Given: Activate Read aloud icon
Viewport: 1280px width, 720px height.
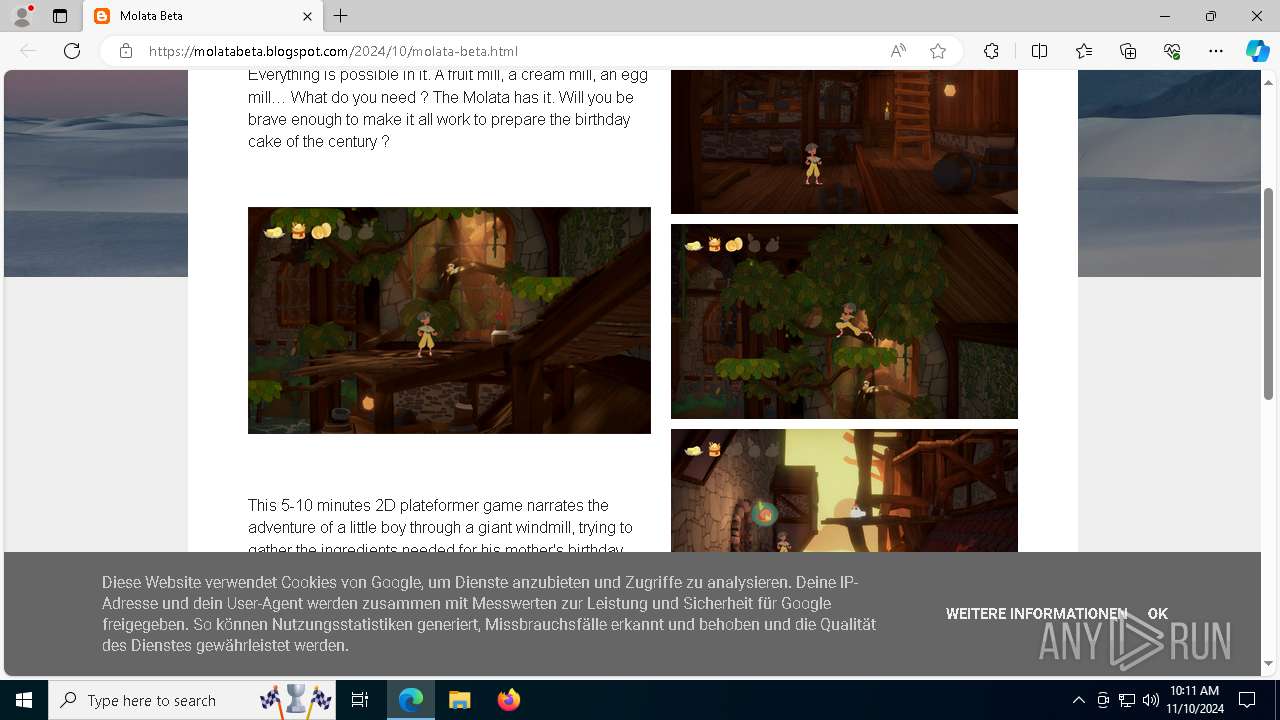Looking at the screenshot, I should [898, 51].
